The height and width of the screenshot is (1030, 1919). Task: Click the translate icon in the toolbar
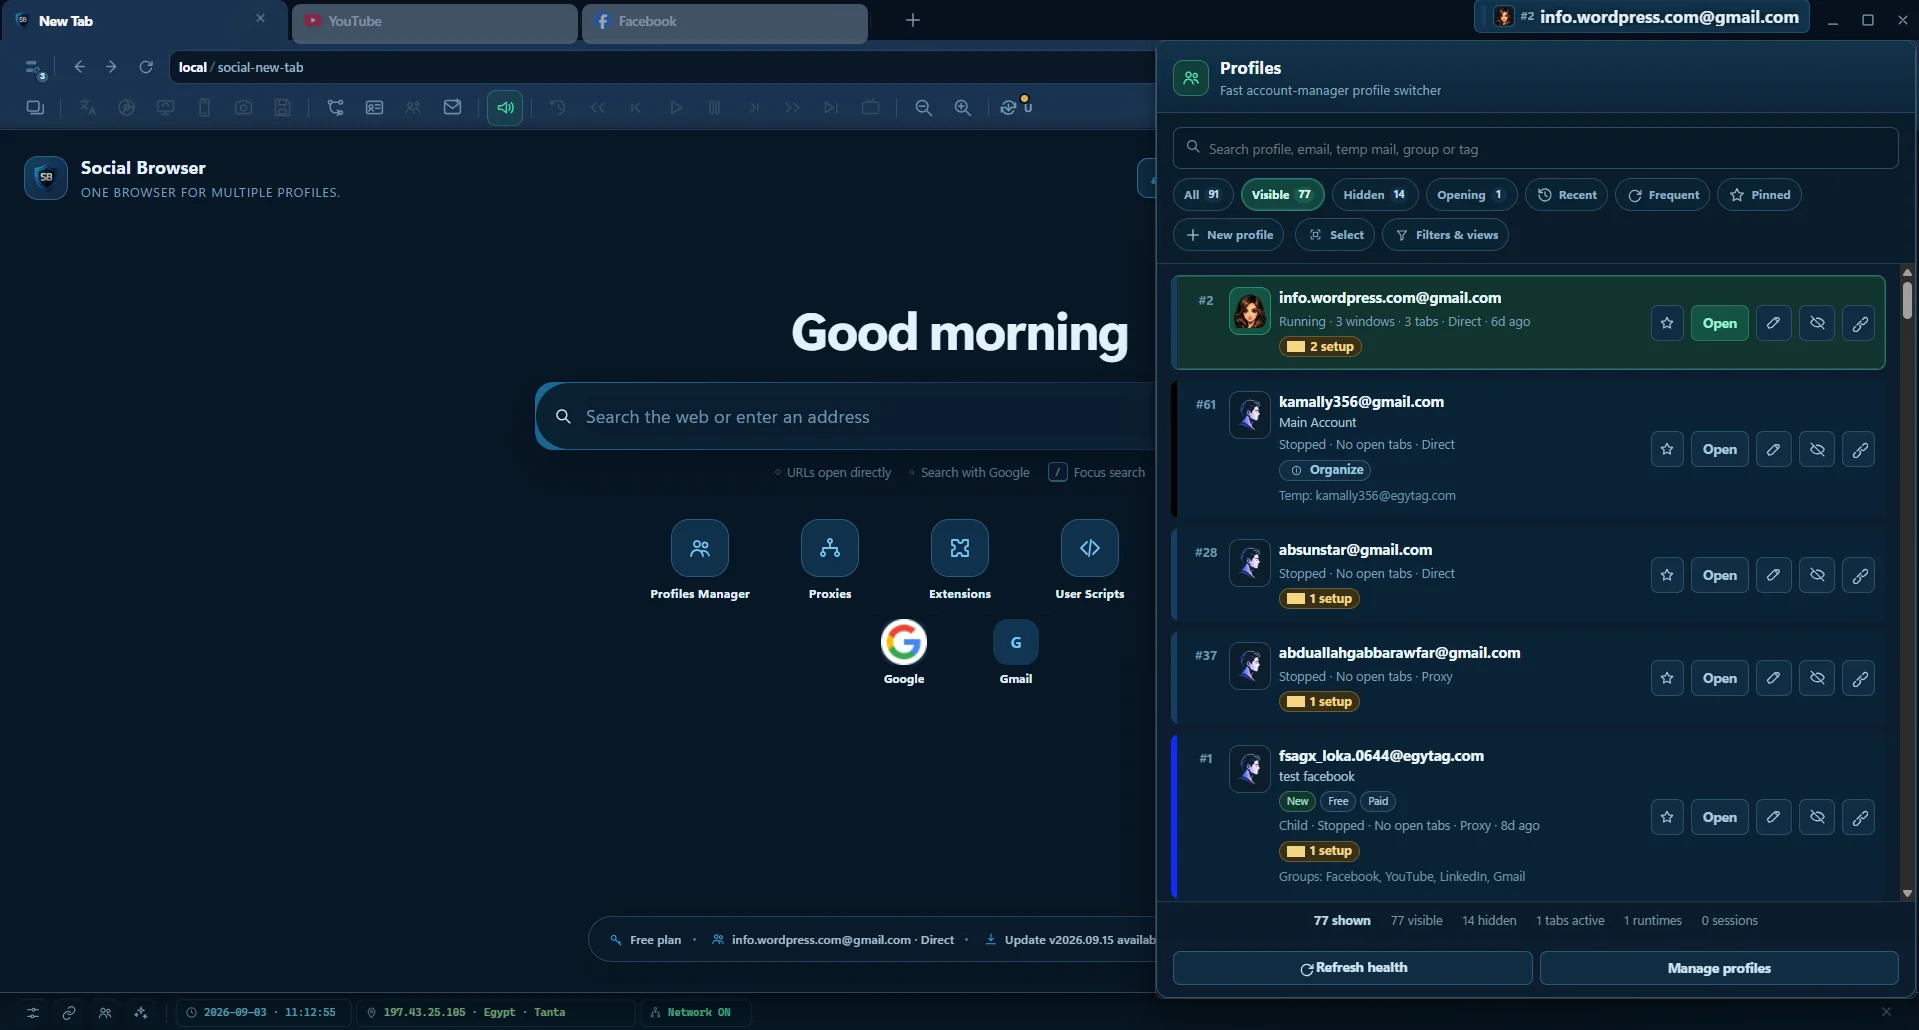click(x=88, y=108)
